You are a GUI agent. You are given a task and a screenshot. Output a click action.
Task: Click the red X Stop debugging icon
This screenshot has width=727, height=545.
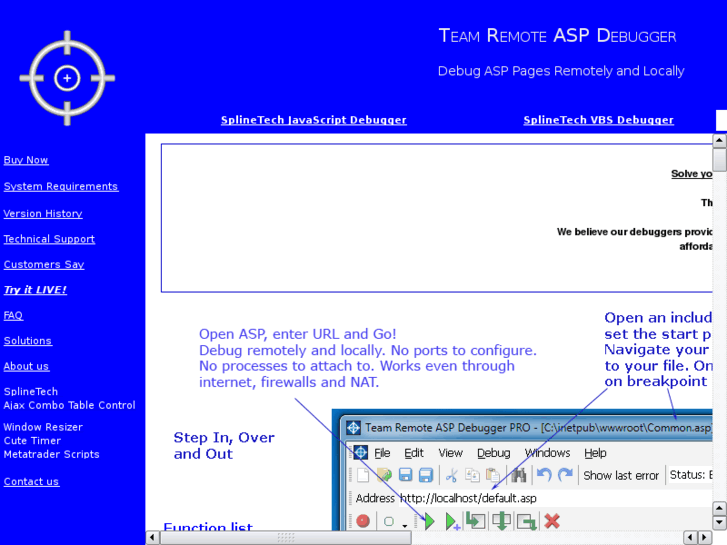pyautogui.click(x=552, y=521)
